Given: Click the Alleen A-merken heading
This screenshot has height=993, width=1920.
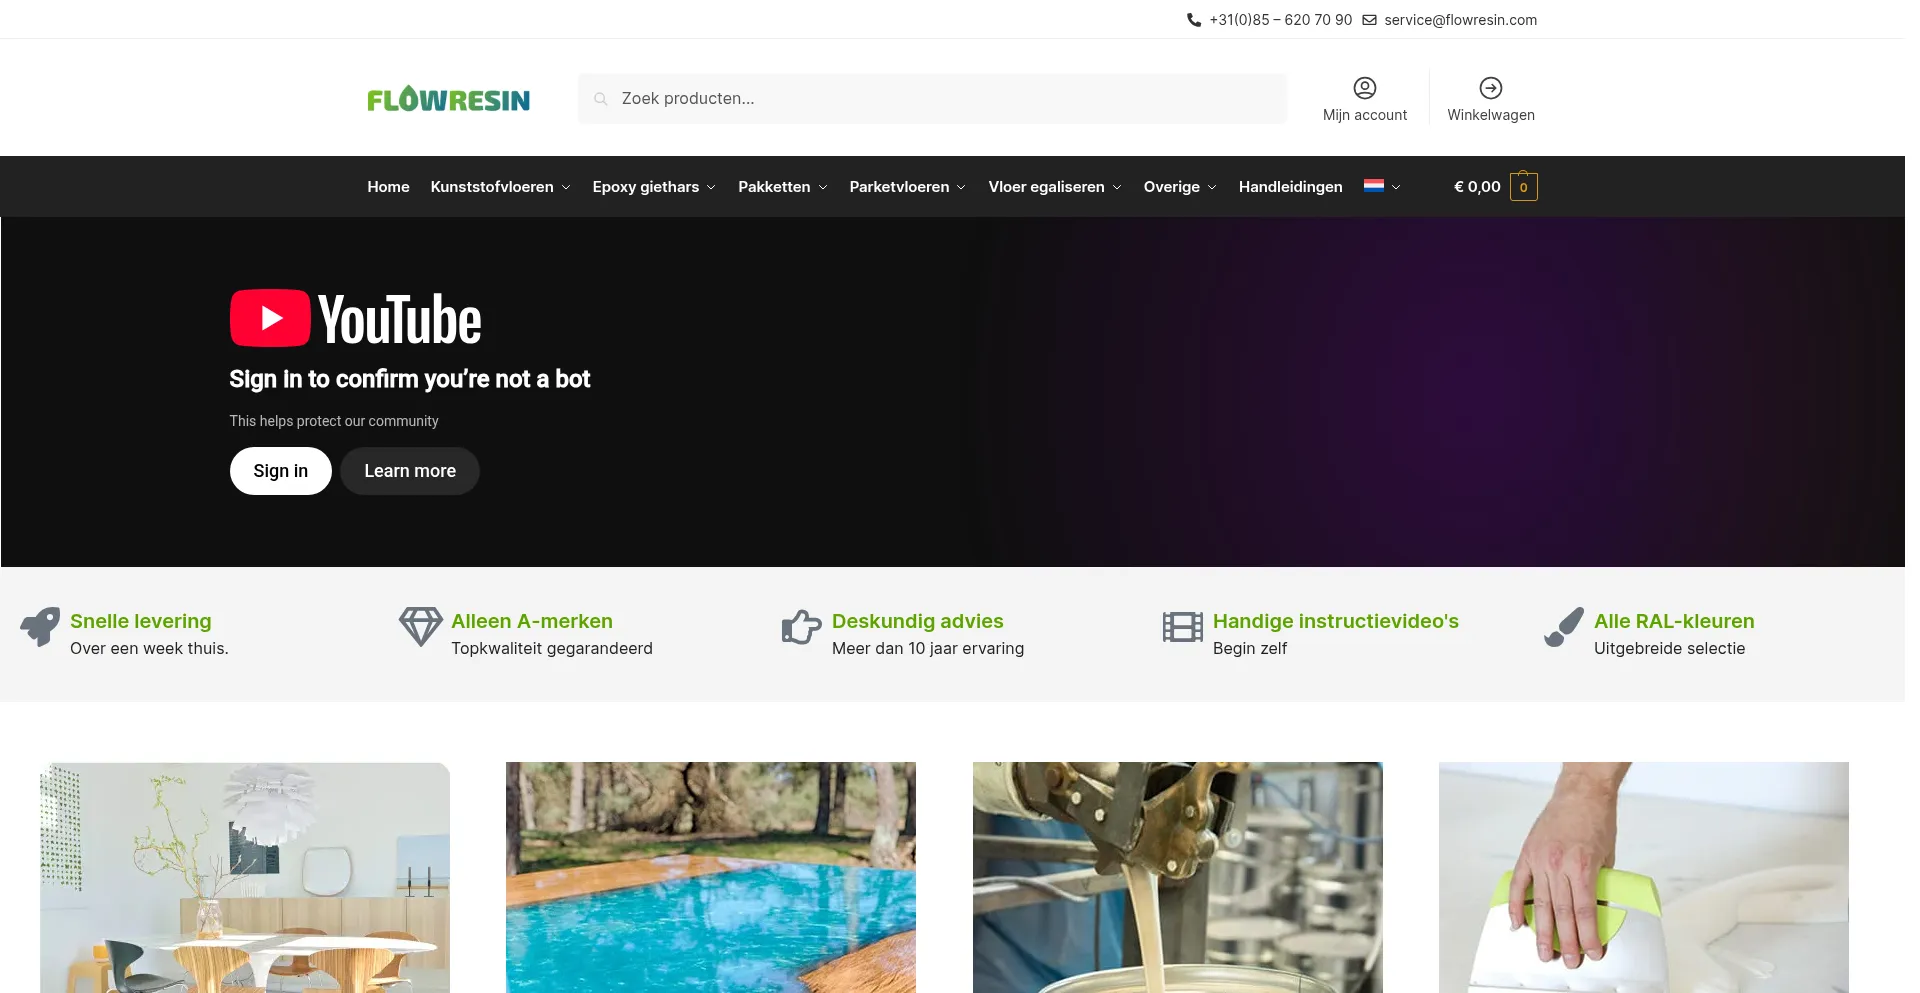Looking at the screenshot, I should (x=532, y=621).
